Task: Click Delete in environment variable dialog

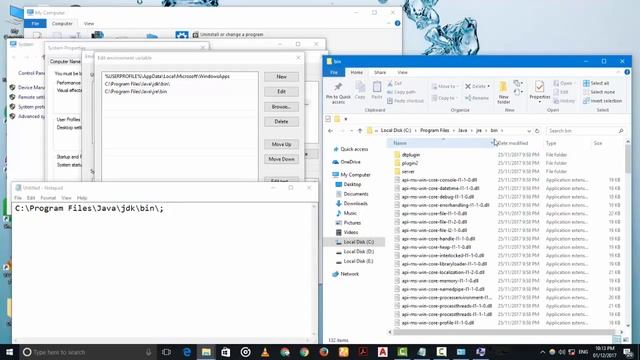Action: pyautogui.click(x=281, y=122)
